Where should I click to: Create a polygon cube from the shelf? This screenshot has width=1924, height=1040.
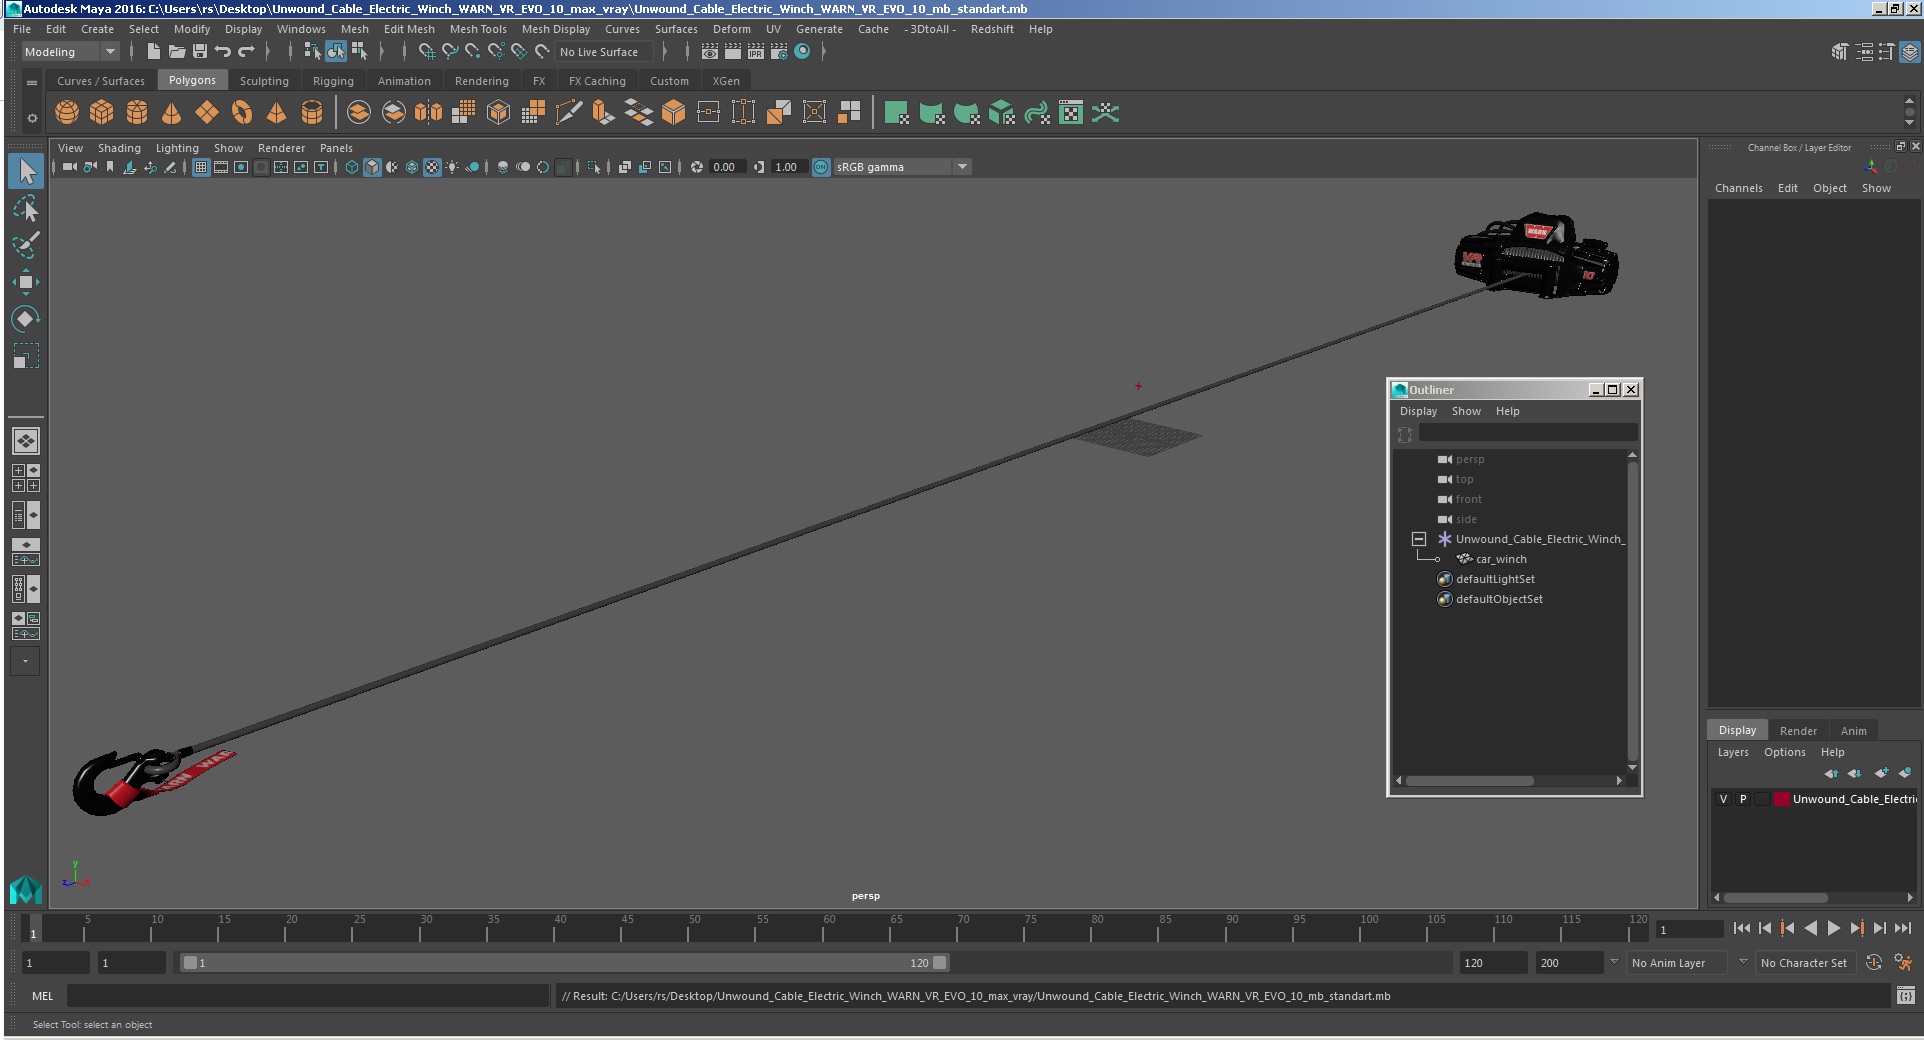click(x=102, y=113)
